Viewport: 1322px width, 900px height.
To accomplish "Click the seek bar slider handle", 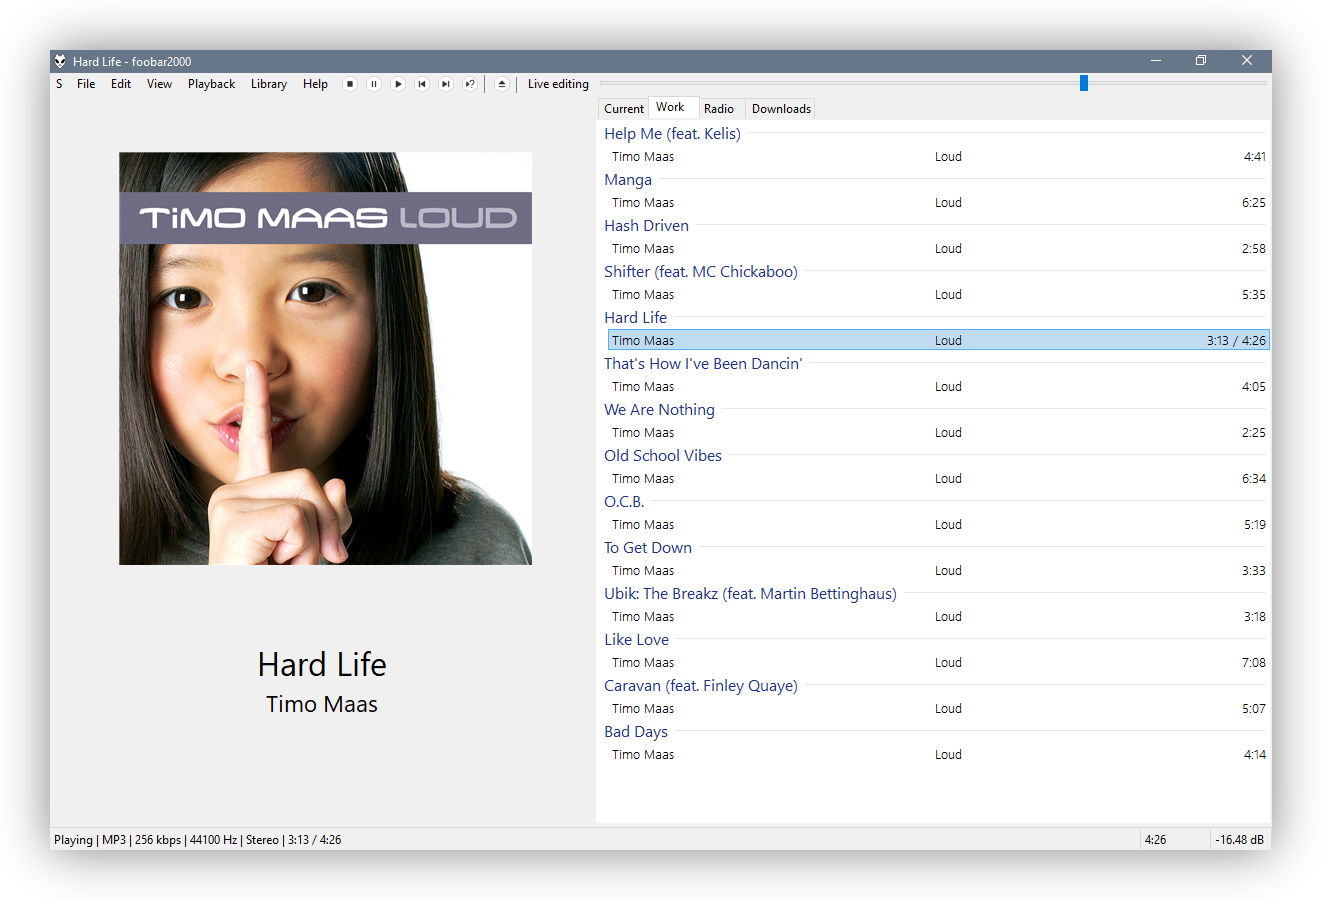I will tap(1083, 83).
